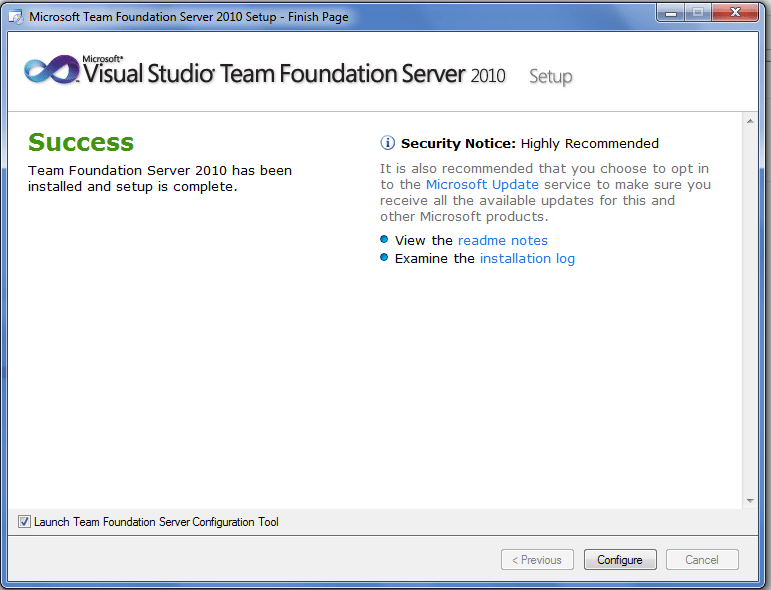Open the Microsoft Update link
Screen dimensions: 771x590
(x=482, y=184)
